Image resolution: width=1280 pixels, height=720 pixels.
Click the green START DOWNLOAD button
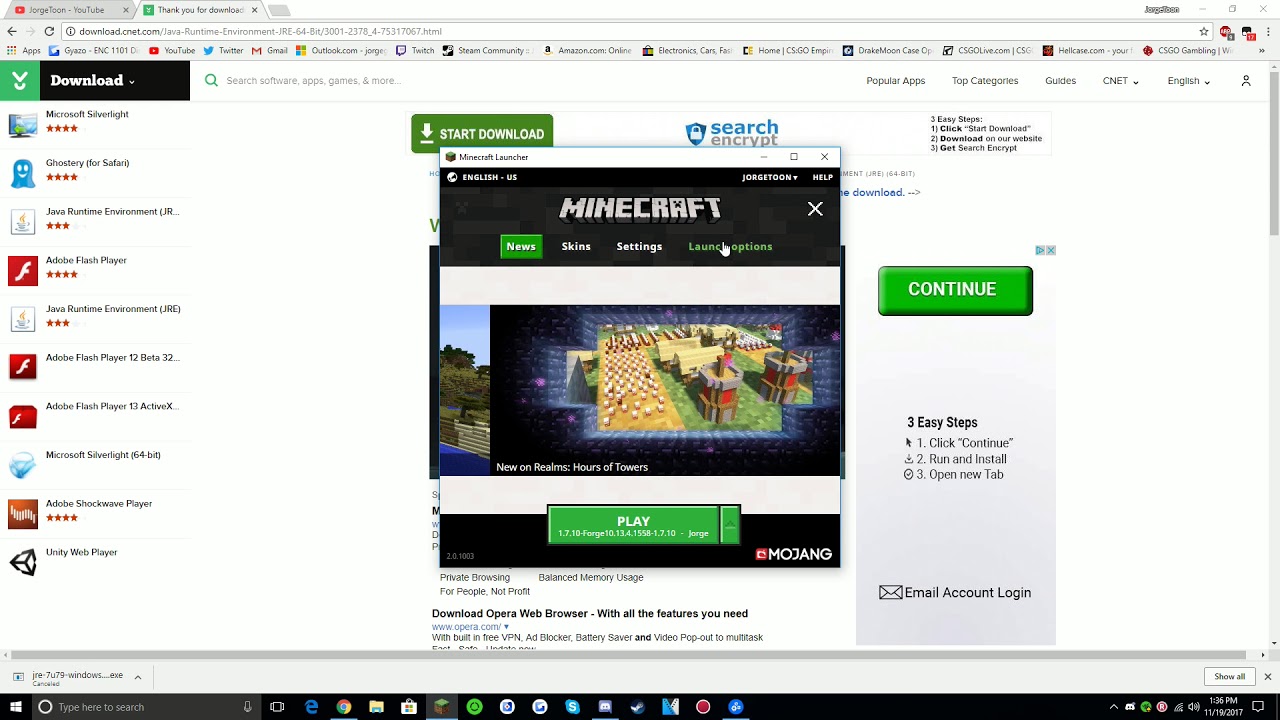pos(482,134)
